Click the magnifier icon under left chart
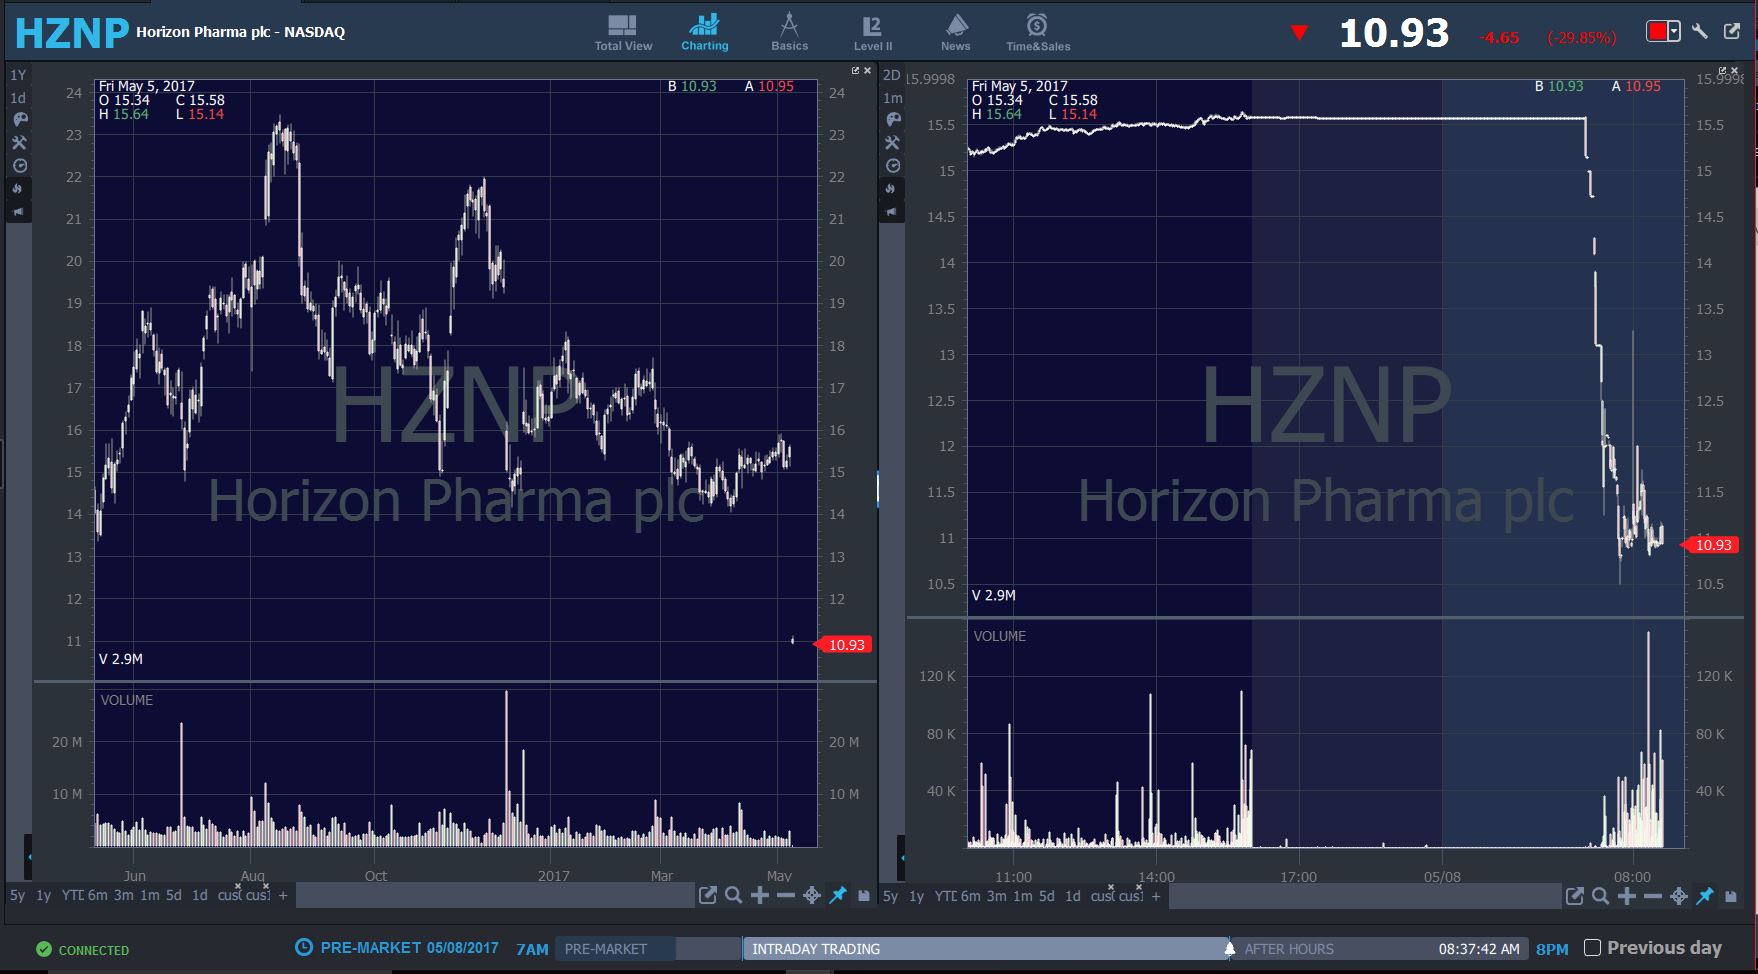 tap(734, 896)
